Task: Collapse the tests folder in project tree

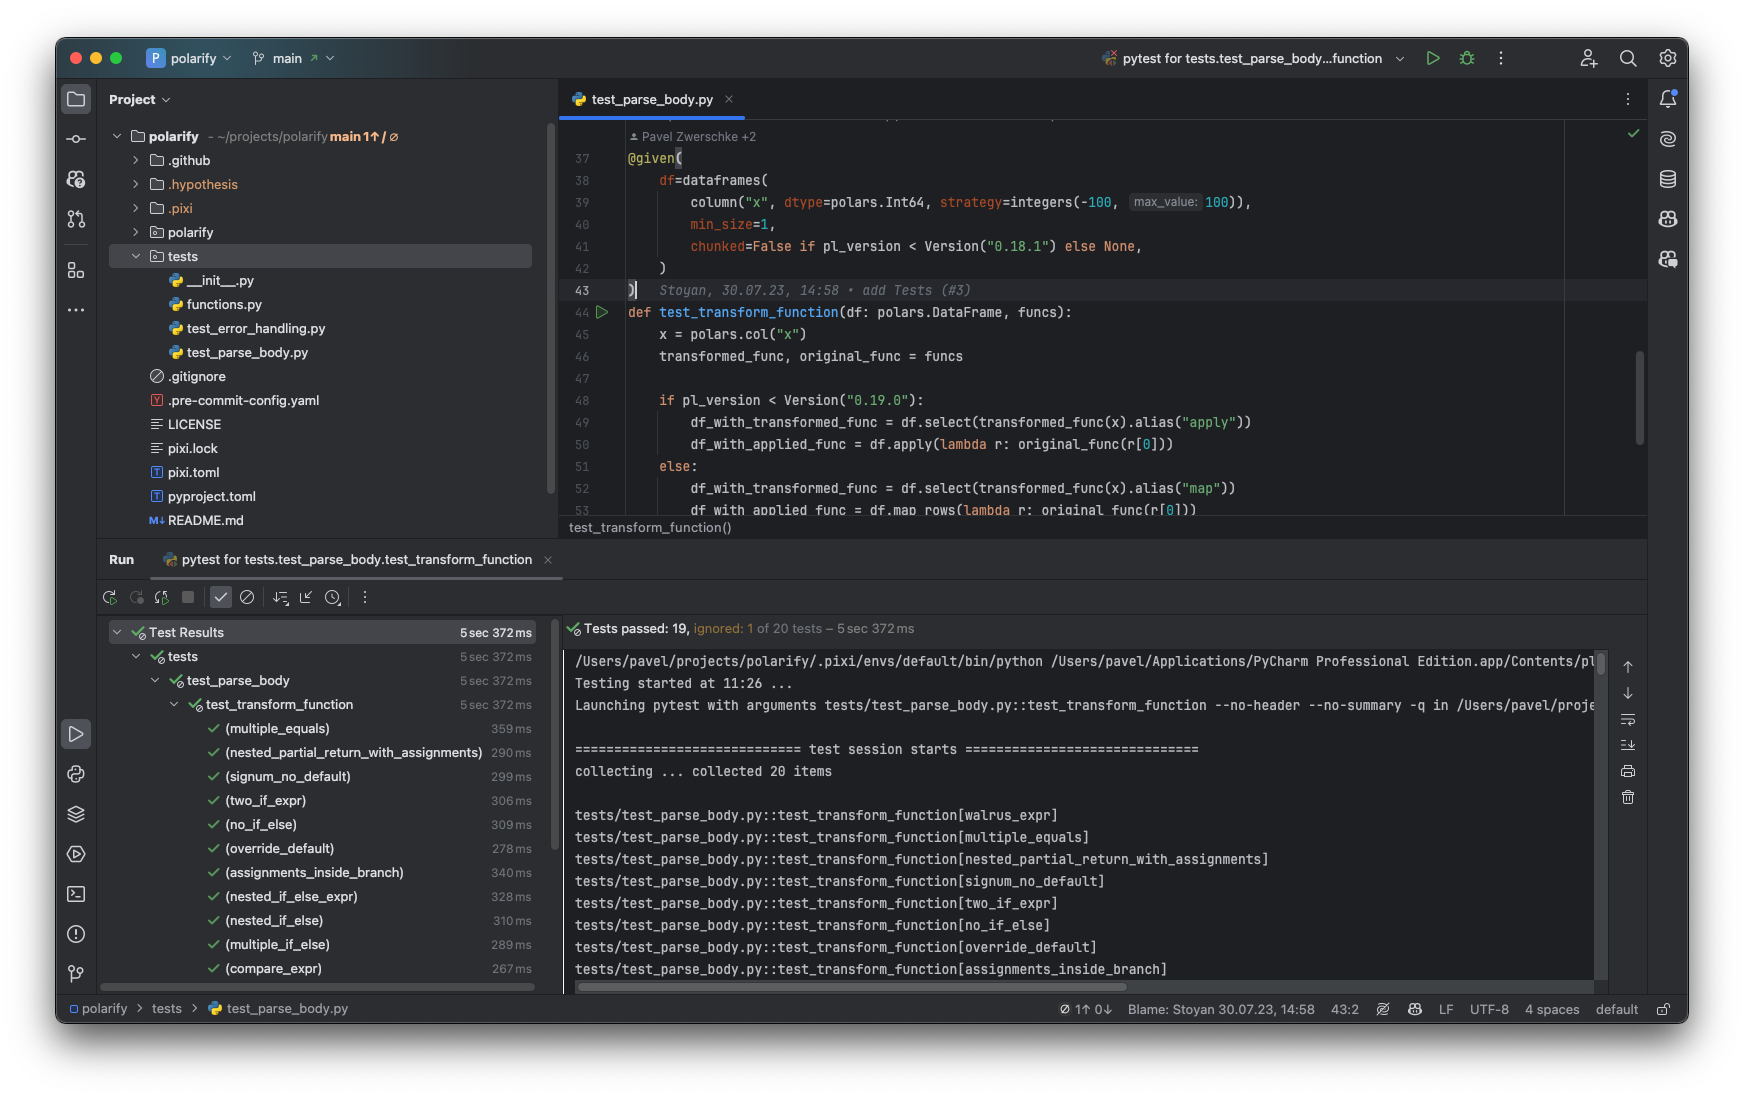Action: click(136, 256)
